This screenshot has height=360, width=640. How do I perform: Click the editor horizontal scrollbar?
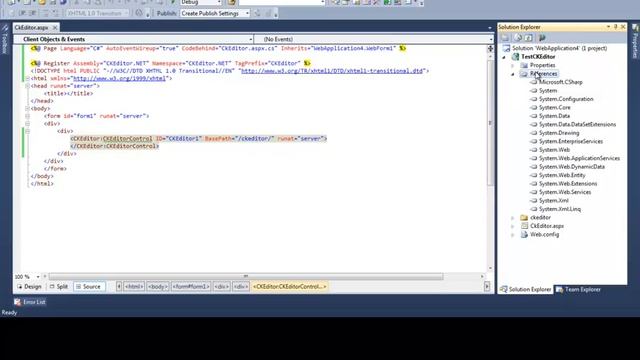(x=246, y=277)
